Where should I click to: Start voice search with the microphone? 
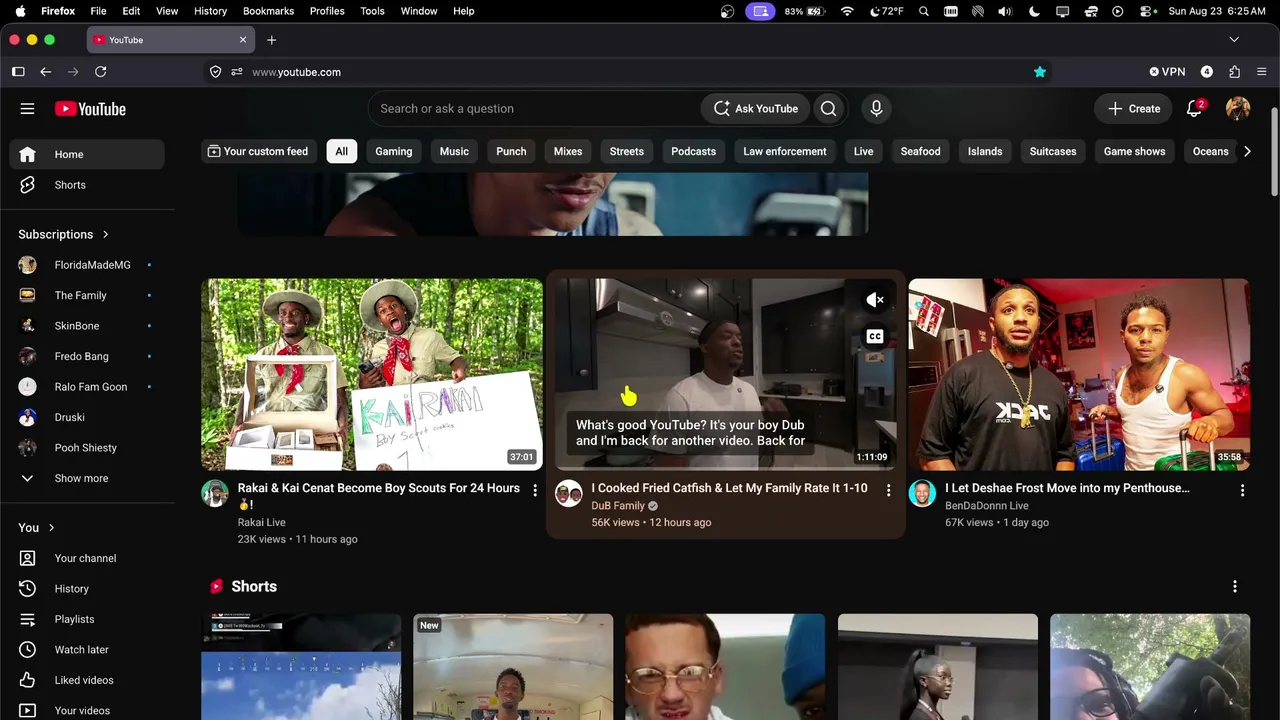coord(876,109)
